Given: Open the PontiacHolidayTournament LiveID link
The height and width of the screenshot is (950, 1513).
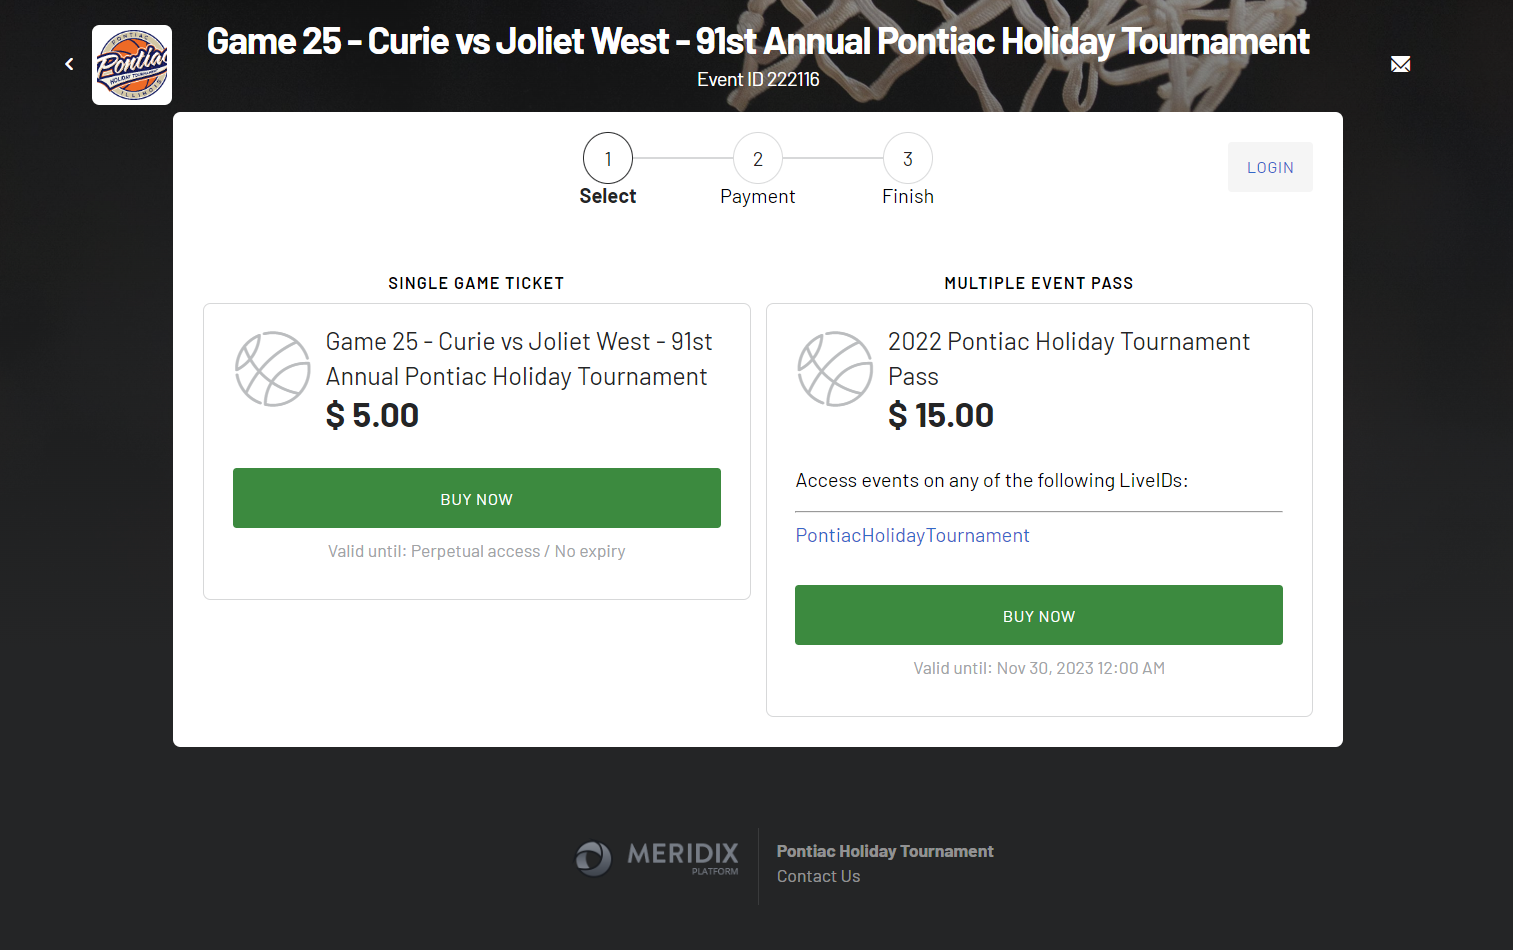Looking at the screenshot, I should pyautogui.click(x=912, y=536).
